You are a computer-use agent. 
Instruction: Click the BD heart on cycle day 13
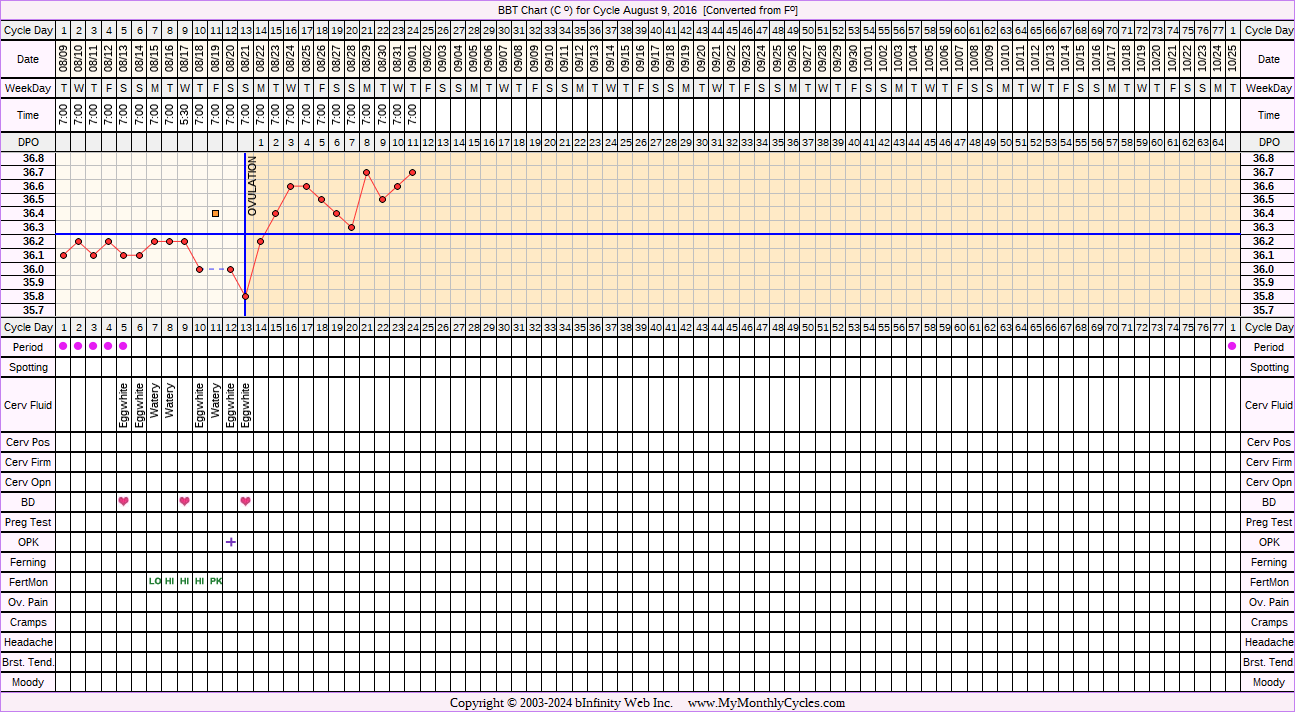click(x=245, y=502)
